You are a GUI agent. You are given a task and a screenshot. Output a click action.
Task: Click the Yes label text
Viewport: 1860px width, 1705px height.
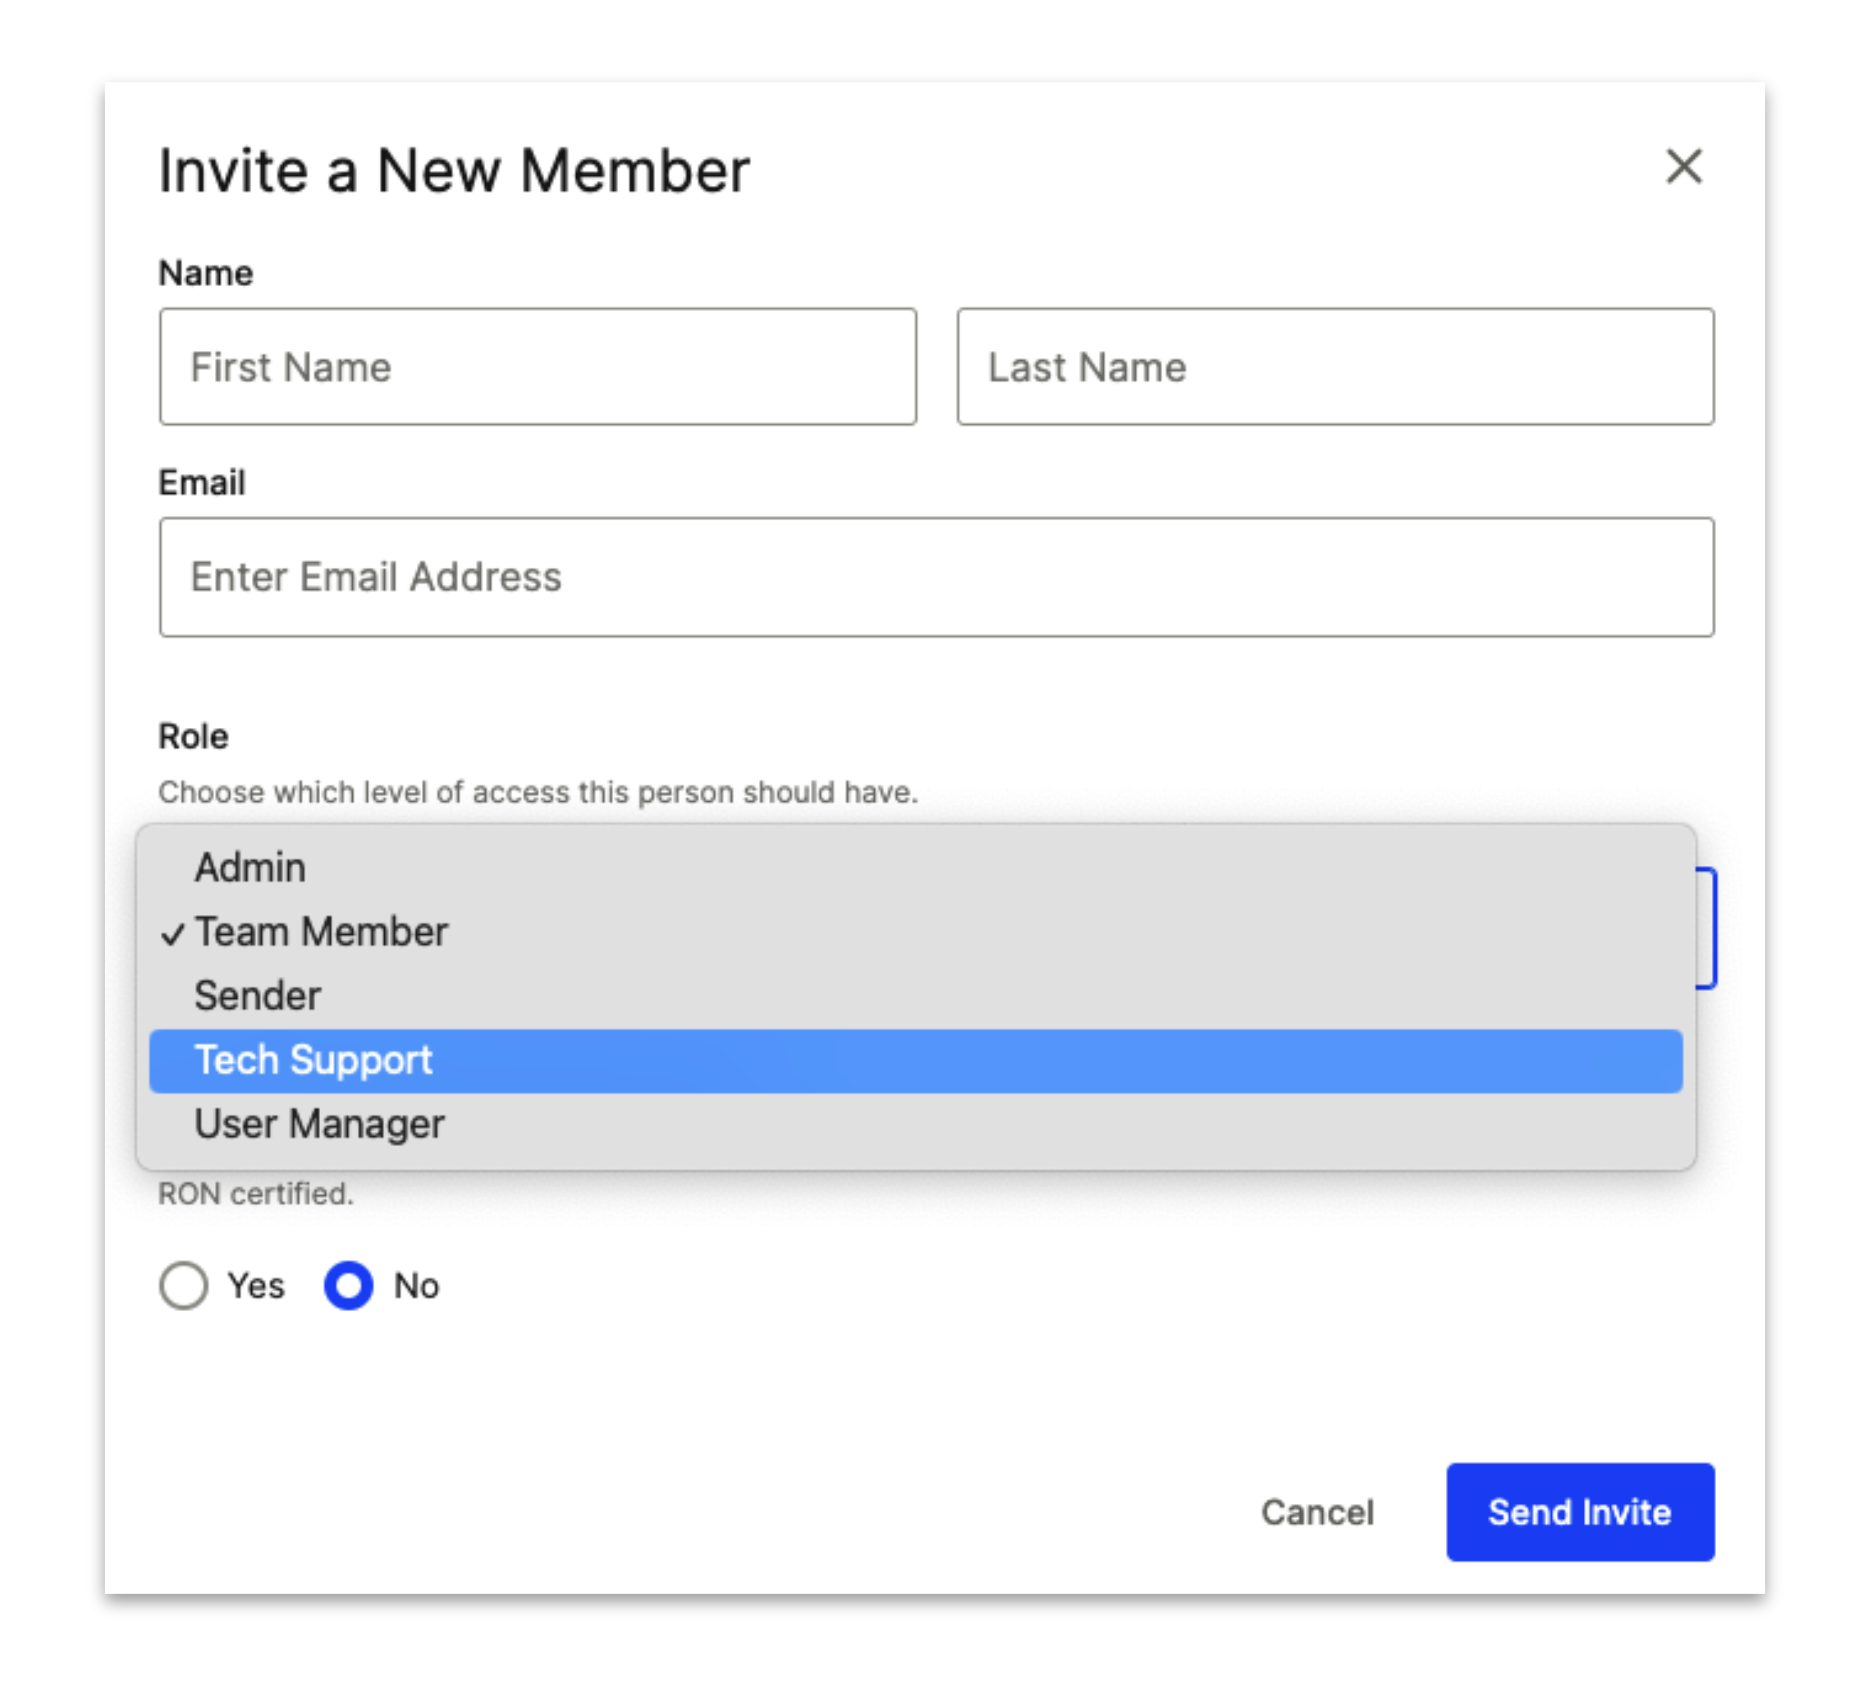pyautogui.click(x=256, y=1286)
